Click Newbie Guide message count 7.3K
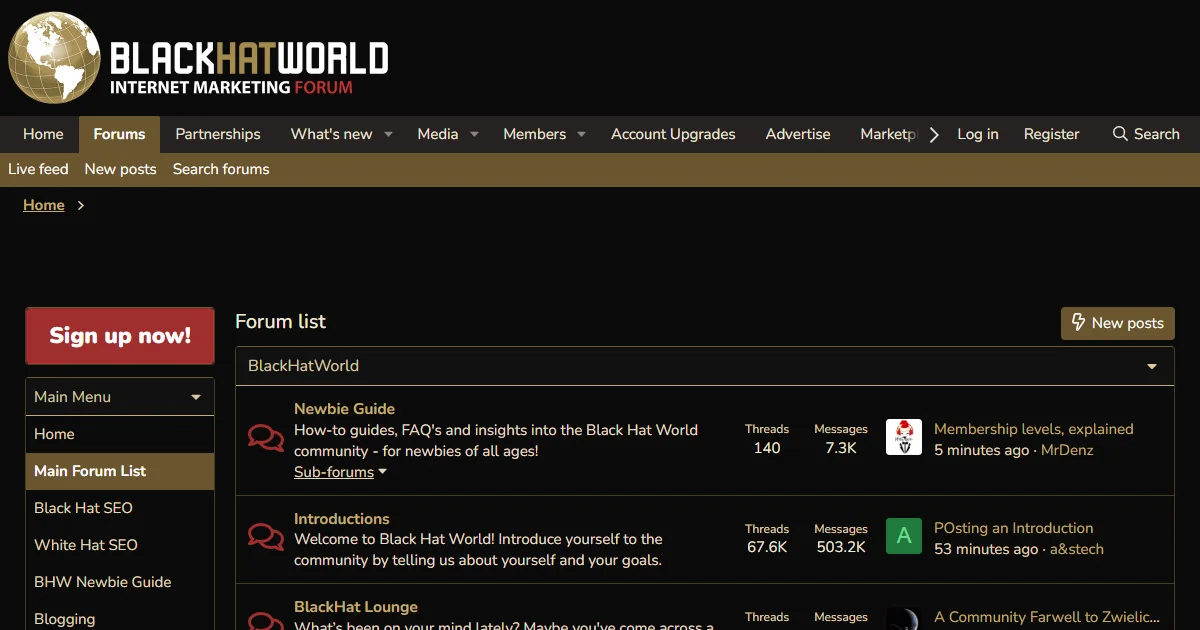Viewport: 1200px width, 630px height. (x=841, y=448)
